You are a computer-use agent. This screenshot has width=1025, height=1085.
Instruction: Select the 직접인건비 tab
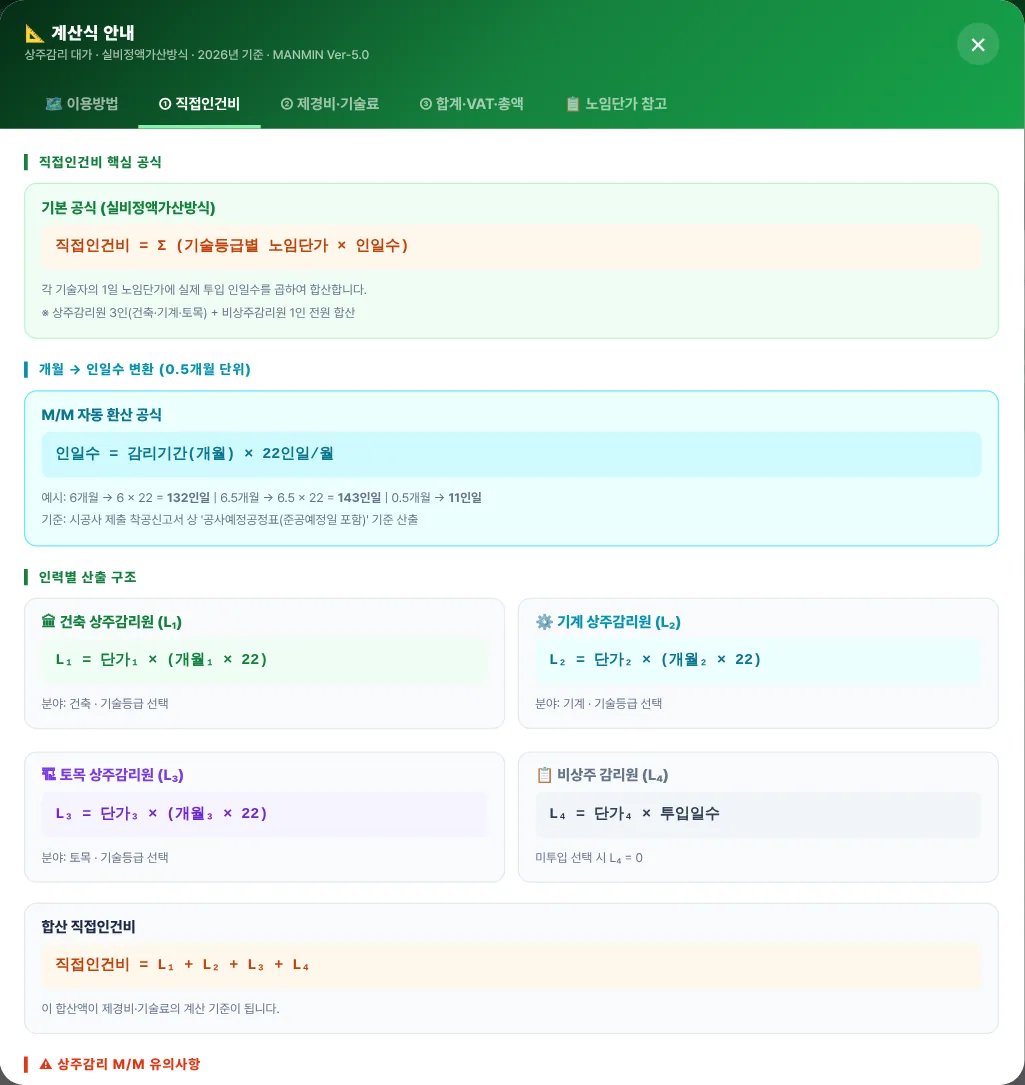coord(199,104)
